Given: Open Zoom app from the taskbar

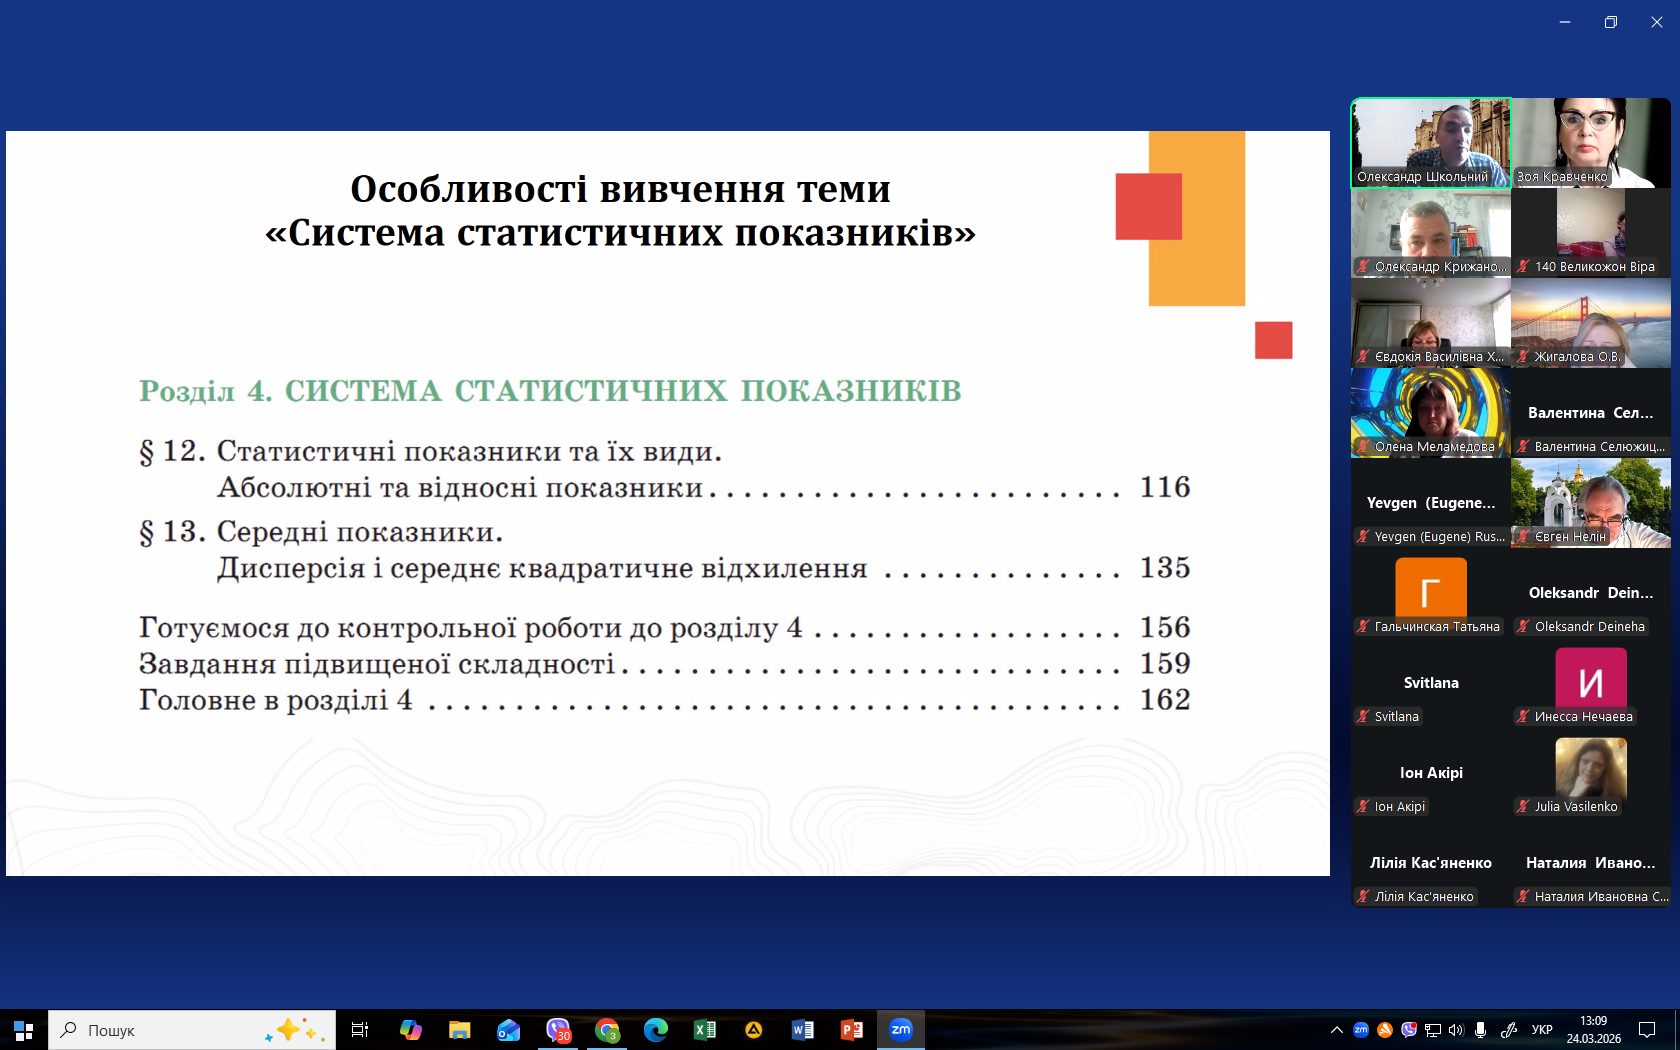Looking at the screenshot, I should (901, 1029).
